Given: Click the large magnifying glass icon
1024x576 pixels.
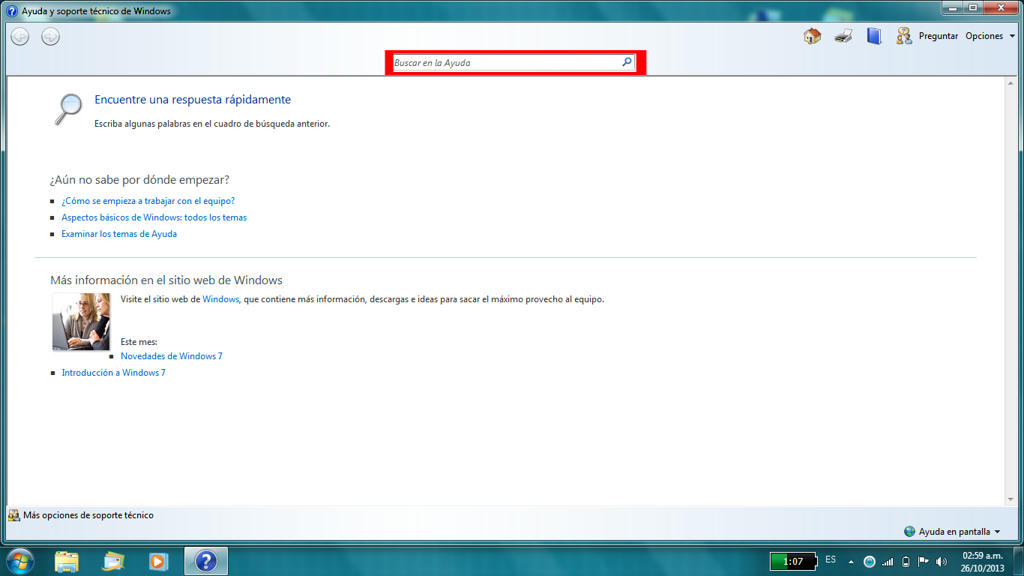Looking at the screenshot, I should point(68,109).
